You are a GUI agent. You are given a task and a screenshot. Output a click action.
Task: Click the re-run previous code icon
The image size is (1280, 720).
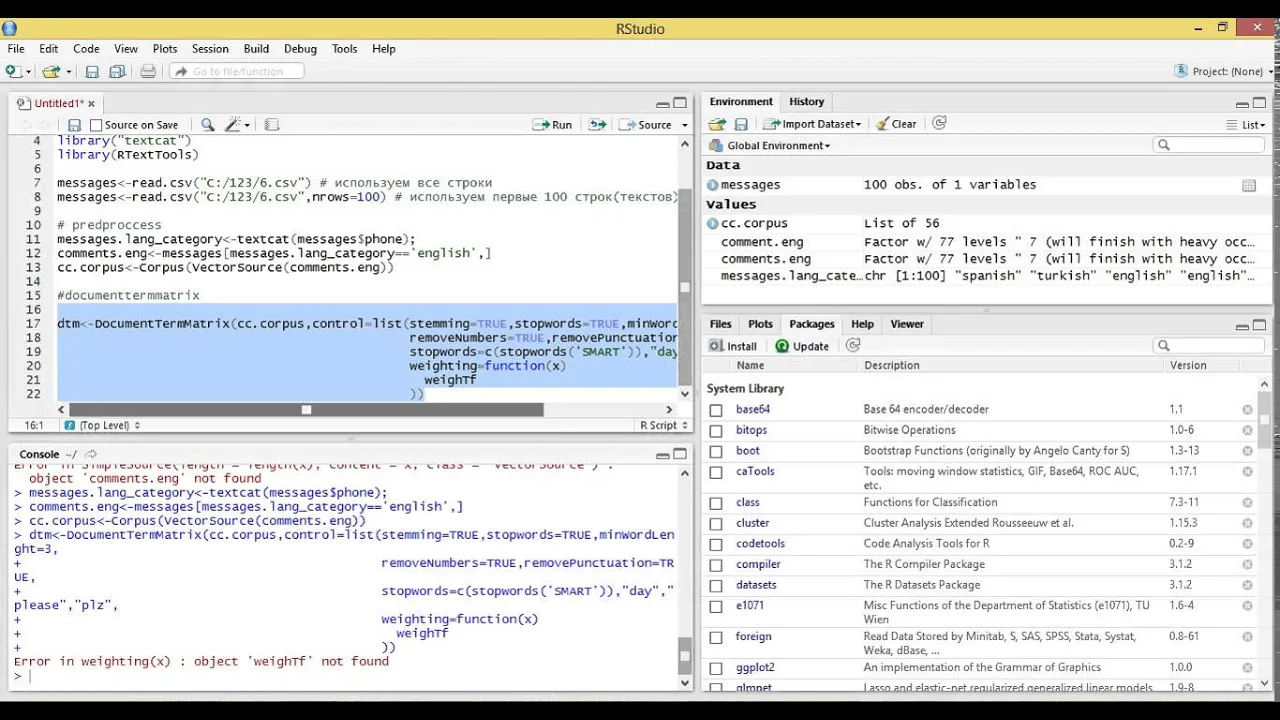click(598, 125)
